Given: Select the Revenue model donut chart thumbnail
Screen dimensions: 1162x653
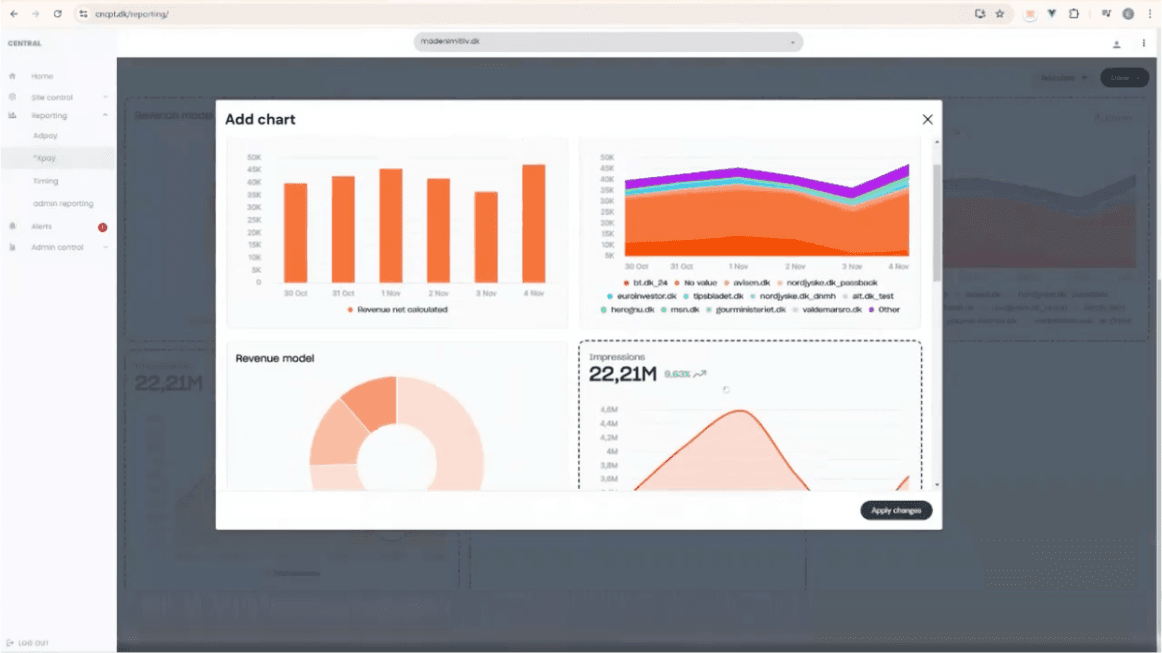Looking at the screenshot, I should (397, 417).
